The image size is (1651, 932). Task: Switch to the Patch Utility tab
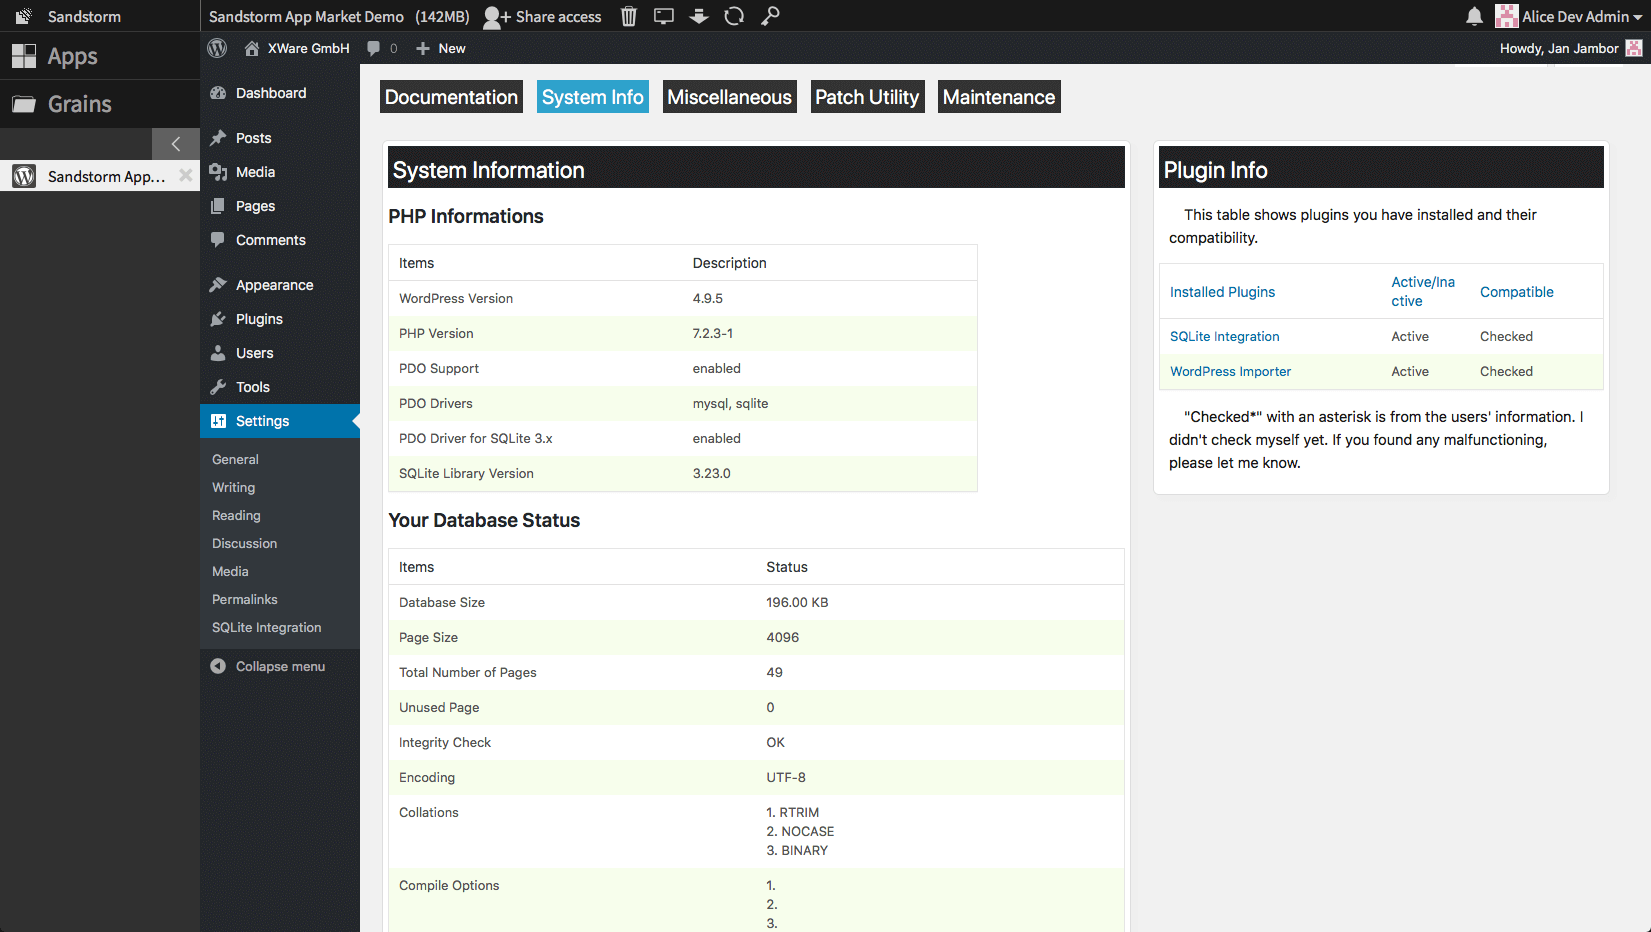tap(867, 97)
